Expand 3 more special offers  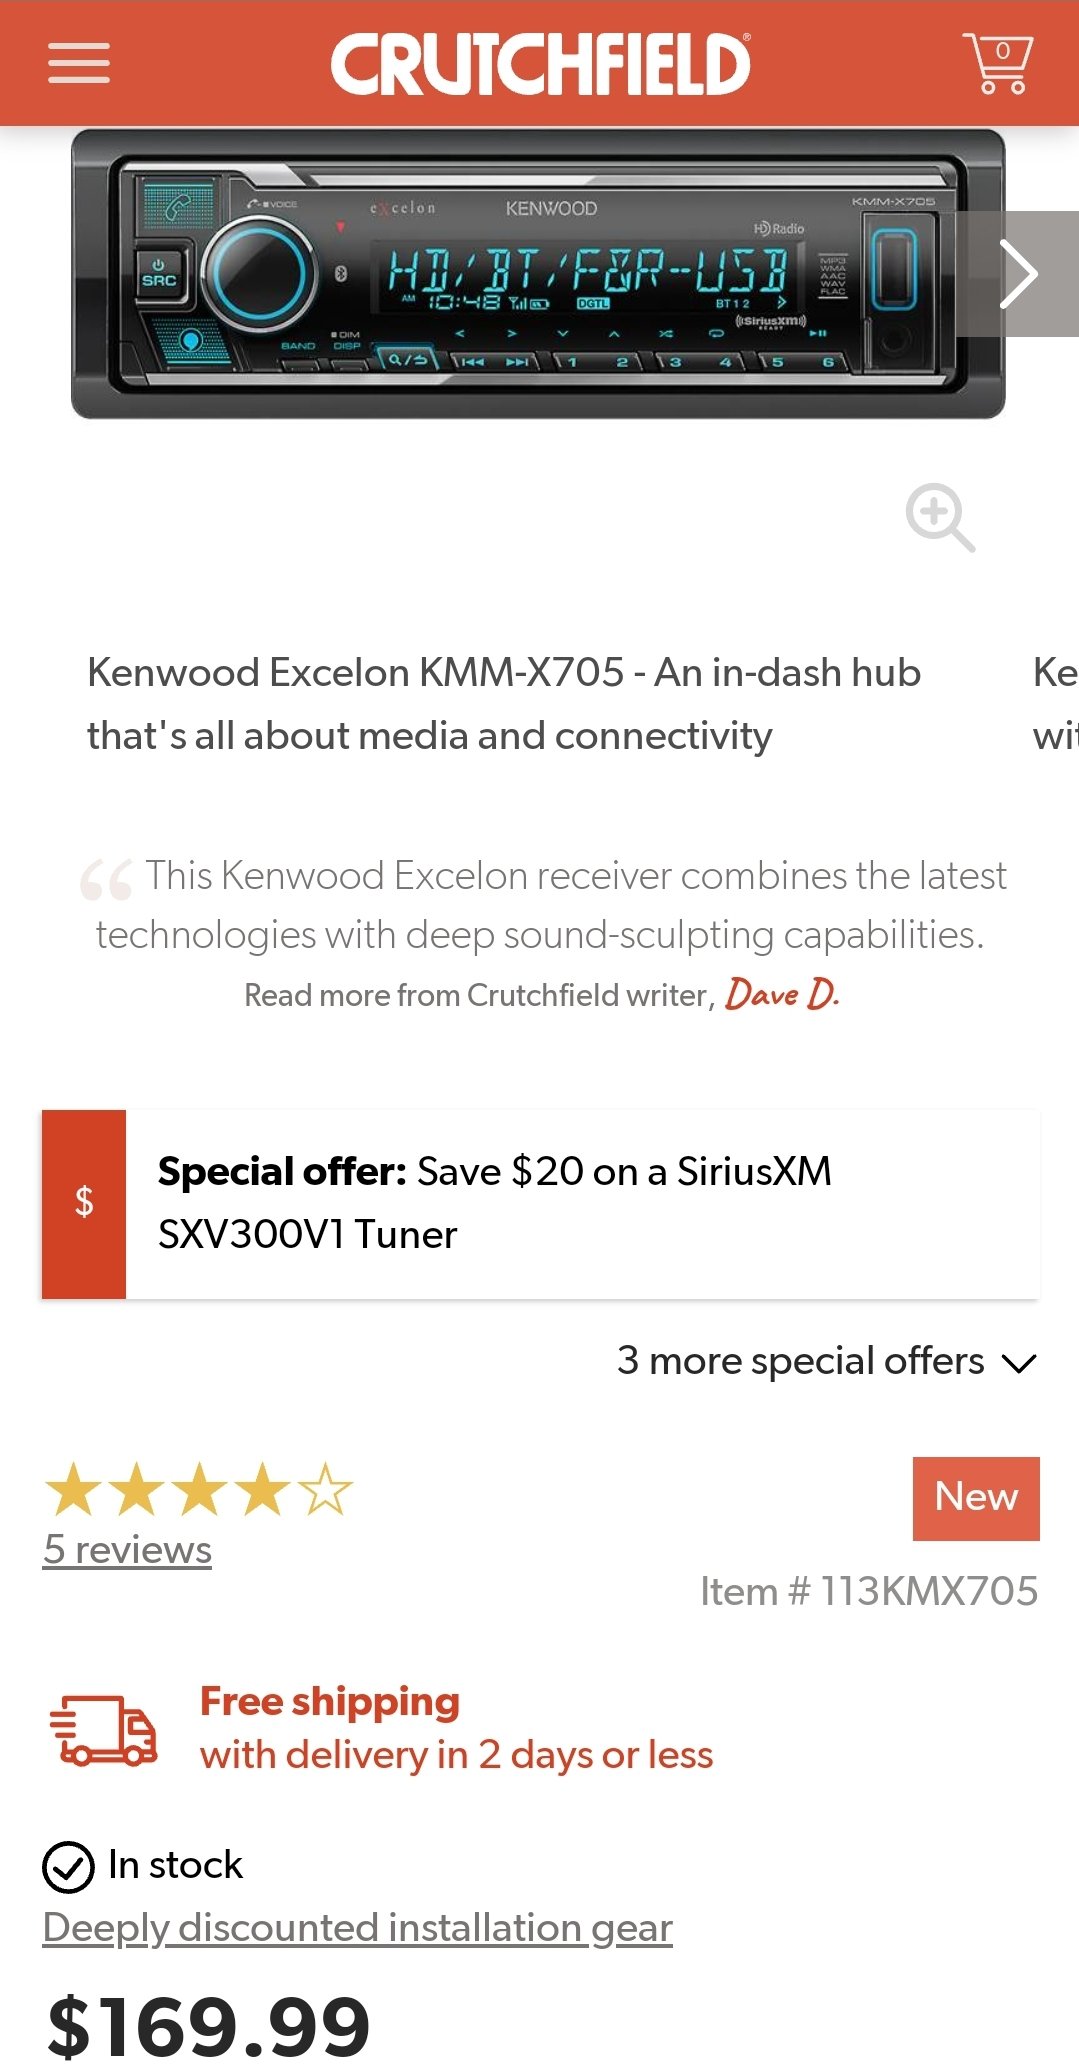click(x=826, y=1361)
